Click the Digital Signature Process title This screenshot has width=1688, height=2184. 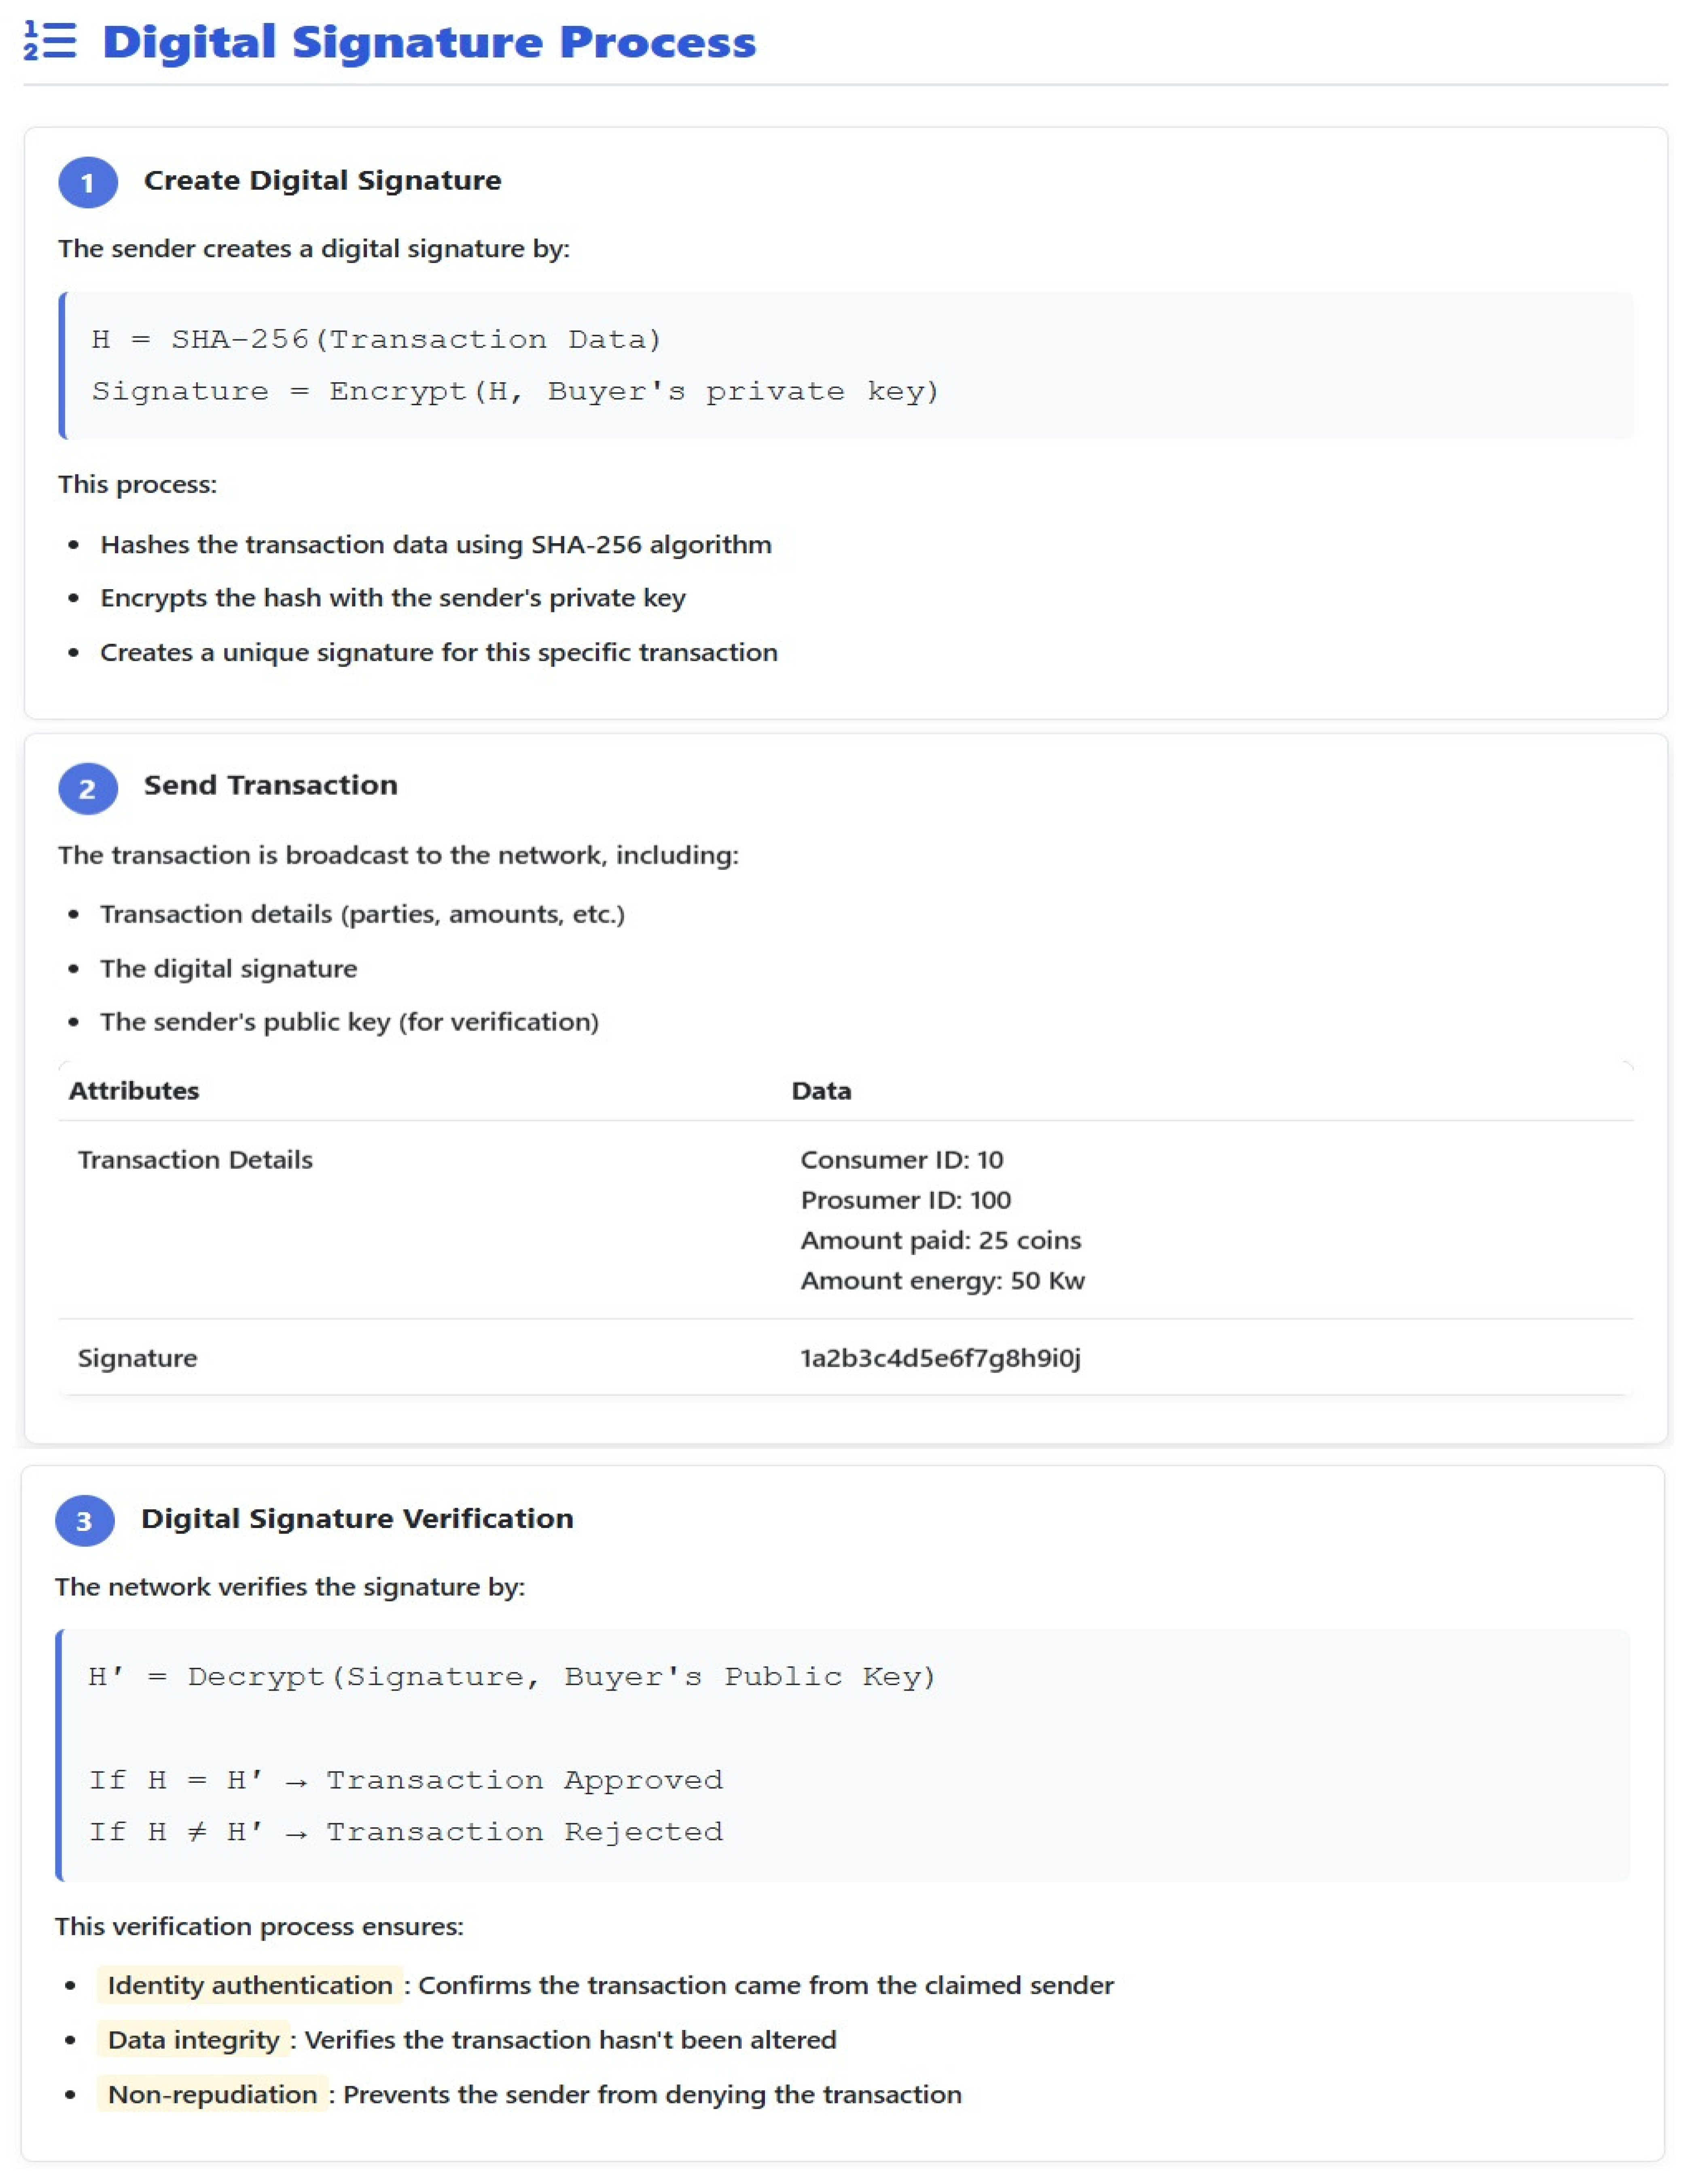coord(429,42)
